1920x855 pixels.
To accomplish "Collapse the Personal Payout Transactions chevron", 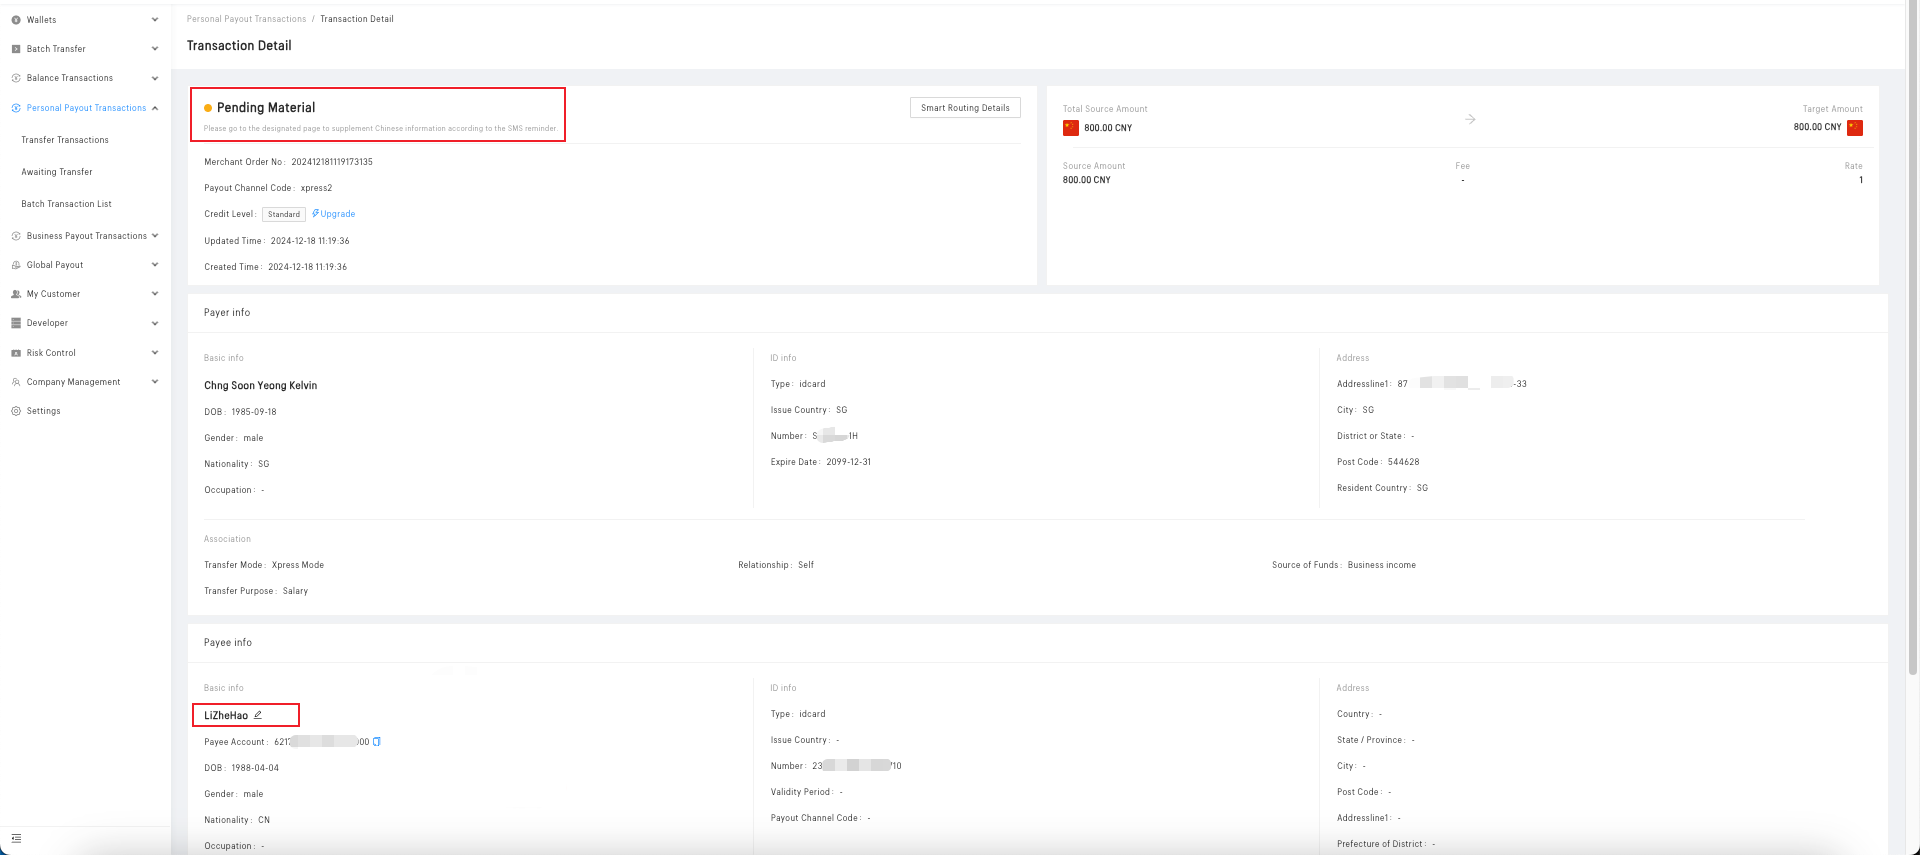I will coord(155,108).
